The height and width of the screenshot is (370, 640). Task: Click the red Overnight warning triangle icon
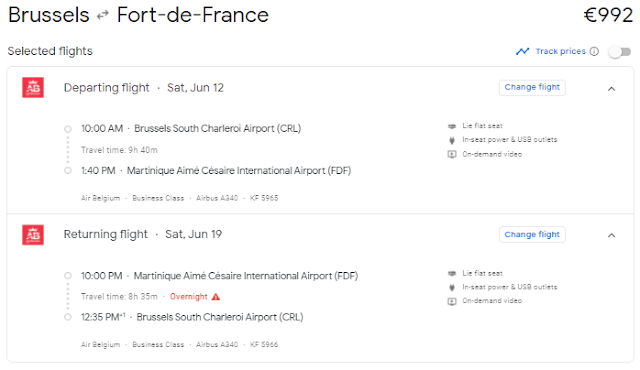tap(216, 297)
